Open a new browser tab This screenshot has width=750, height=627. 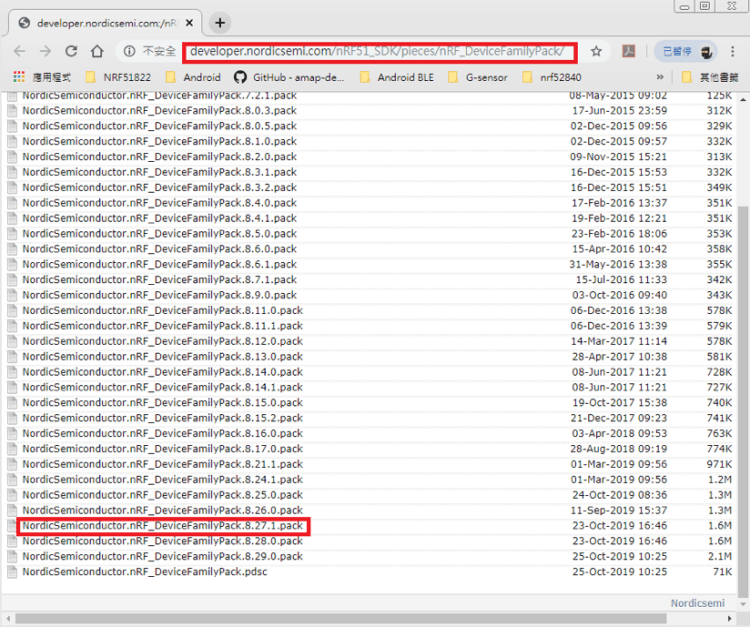click(220, 22)
